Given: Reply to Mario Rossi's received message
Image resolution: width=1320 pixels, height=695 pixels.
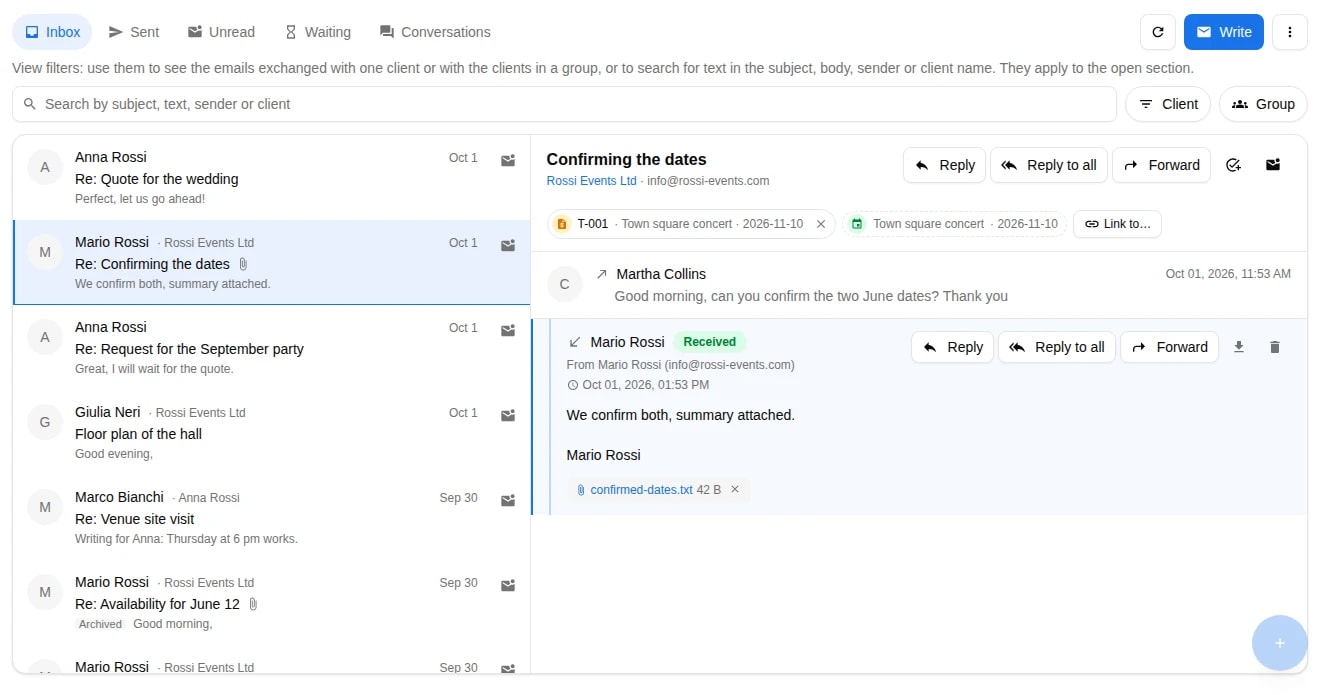Looking at the screenshot, I should 952,347.
